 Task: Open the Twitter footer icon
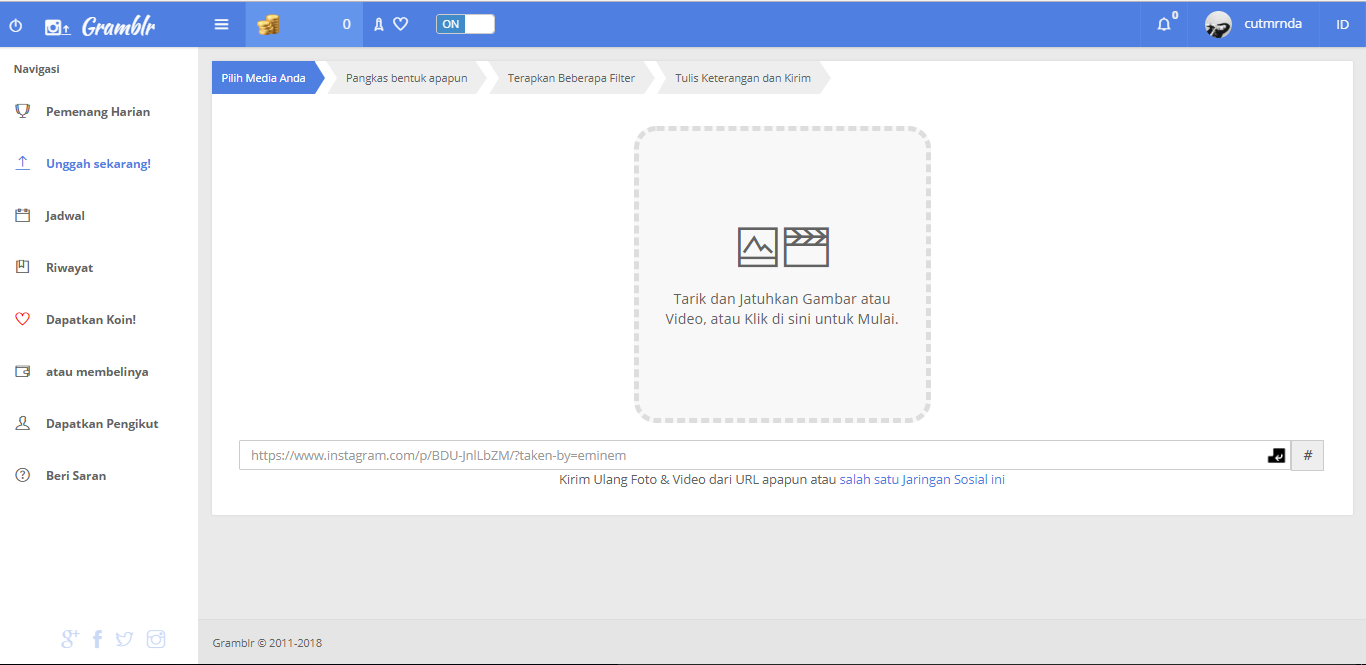point(124,639)
